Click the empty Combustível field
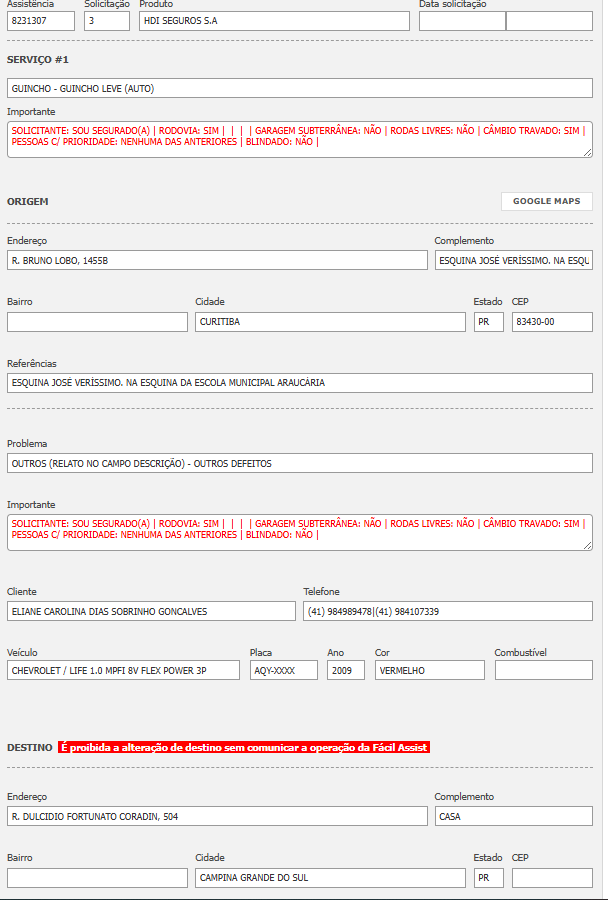The image size is (608, 900). 544,670
